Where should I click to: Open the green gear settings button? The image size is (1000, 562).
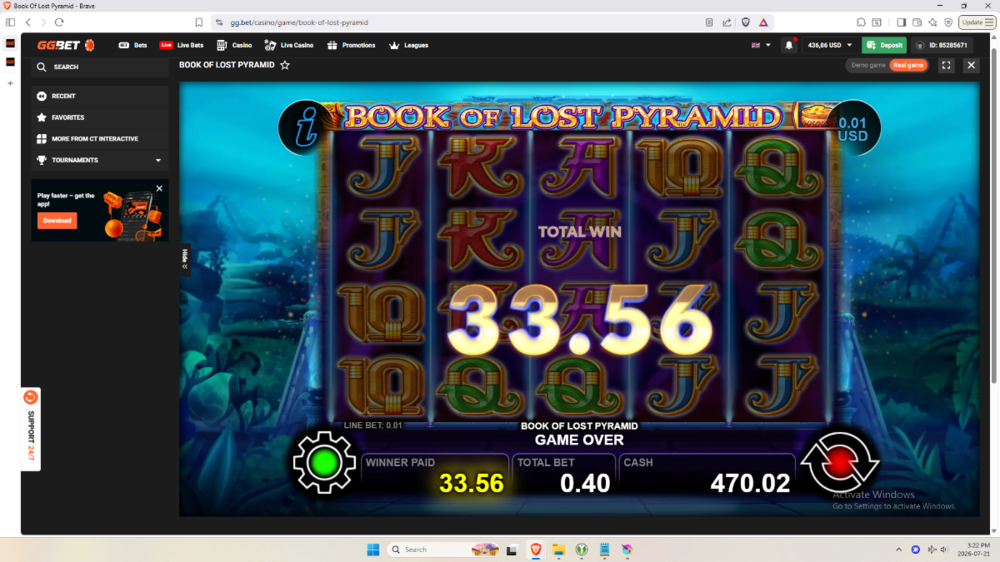[x=324, y=463]
